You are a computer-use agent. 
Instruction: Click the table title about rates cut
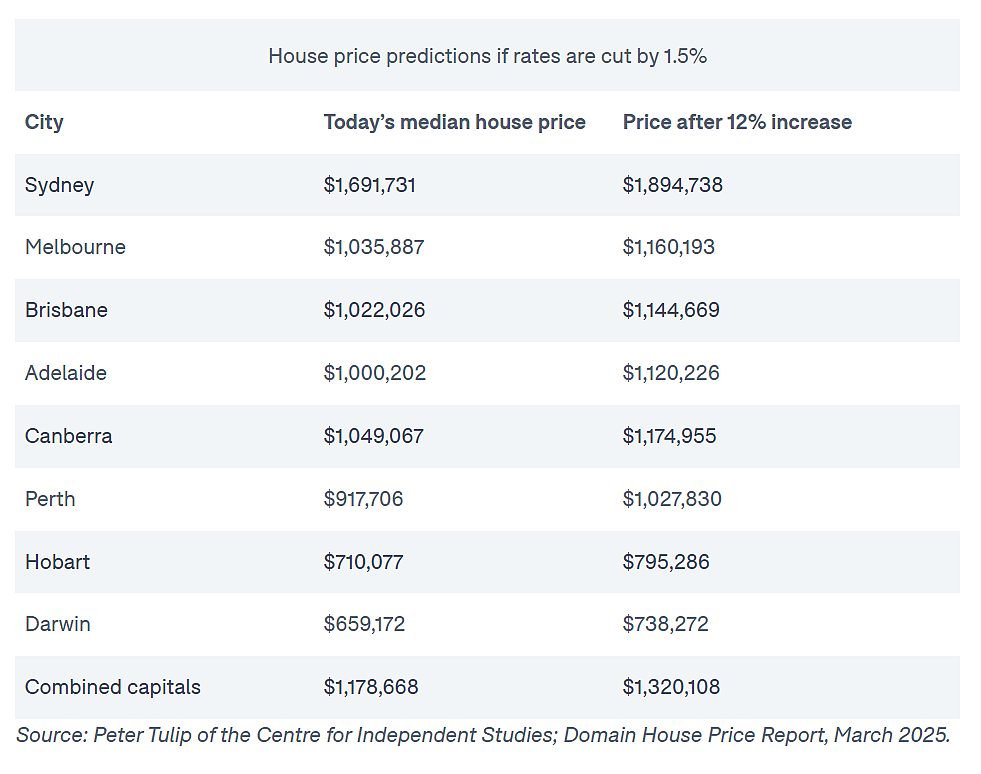pyautogui.click(x=487, y=56)
